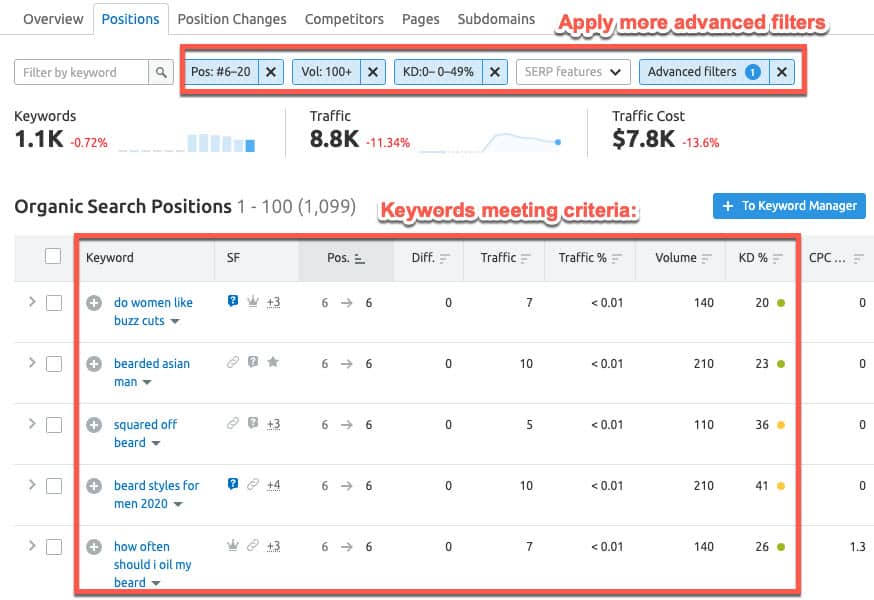Click the keyword search magnifier icon
874x600 pixels.
(160, 72)
